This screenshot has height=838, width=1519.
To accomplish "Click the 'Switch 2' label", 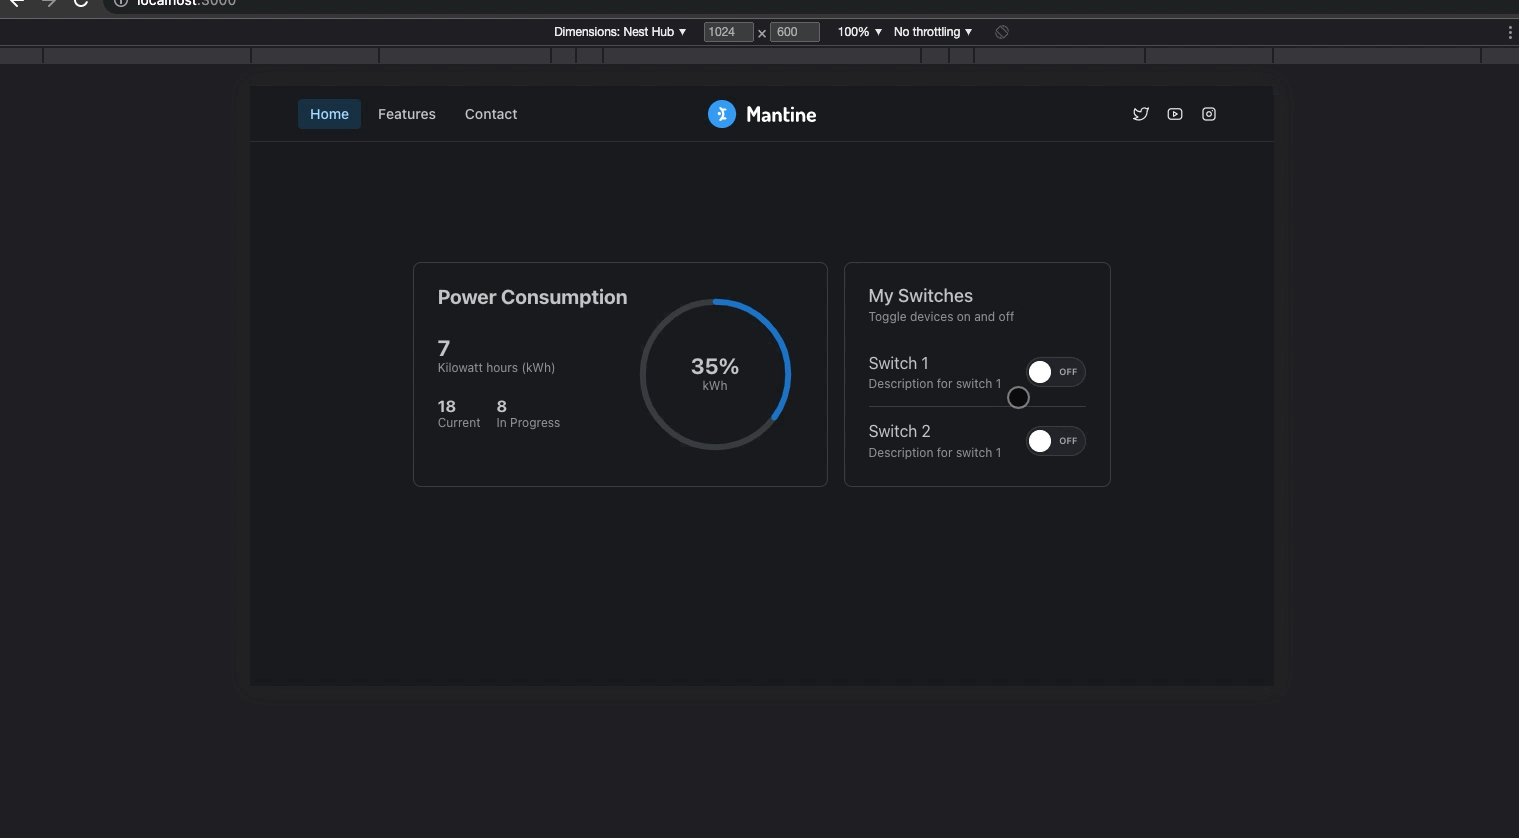I will tap(899, 431).
